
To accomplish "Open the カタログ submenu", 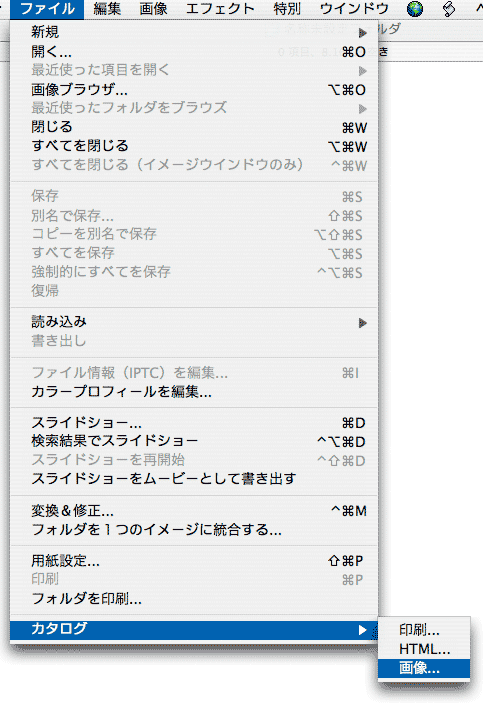I will tap(194, 630).
